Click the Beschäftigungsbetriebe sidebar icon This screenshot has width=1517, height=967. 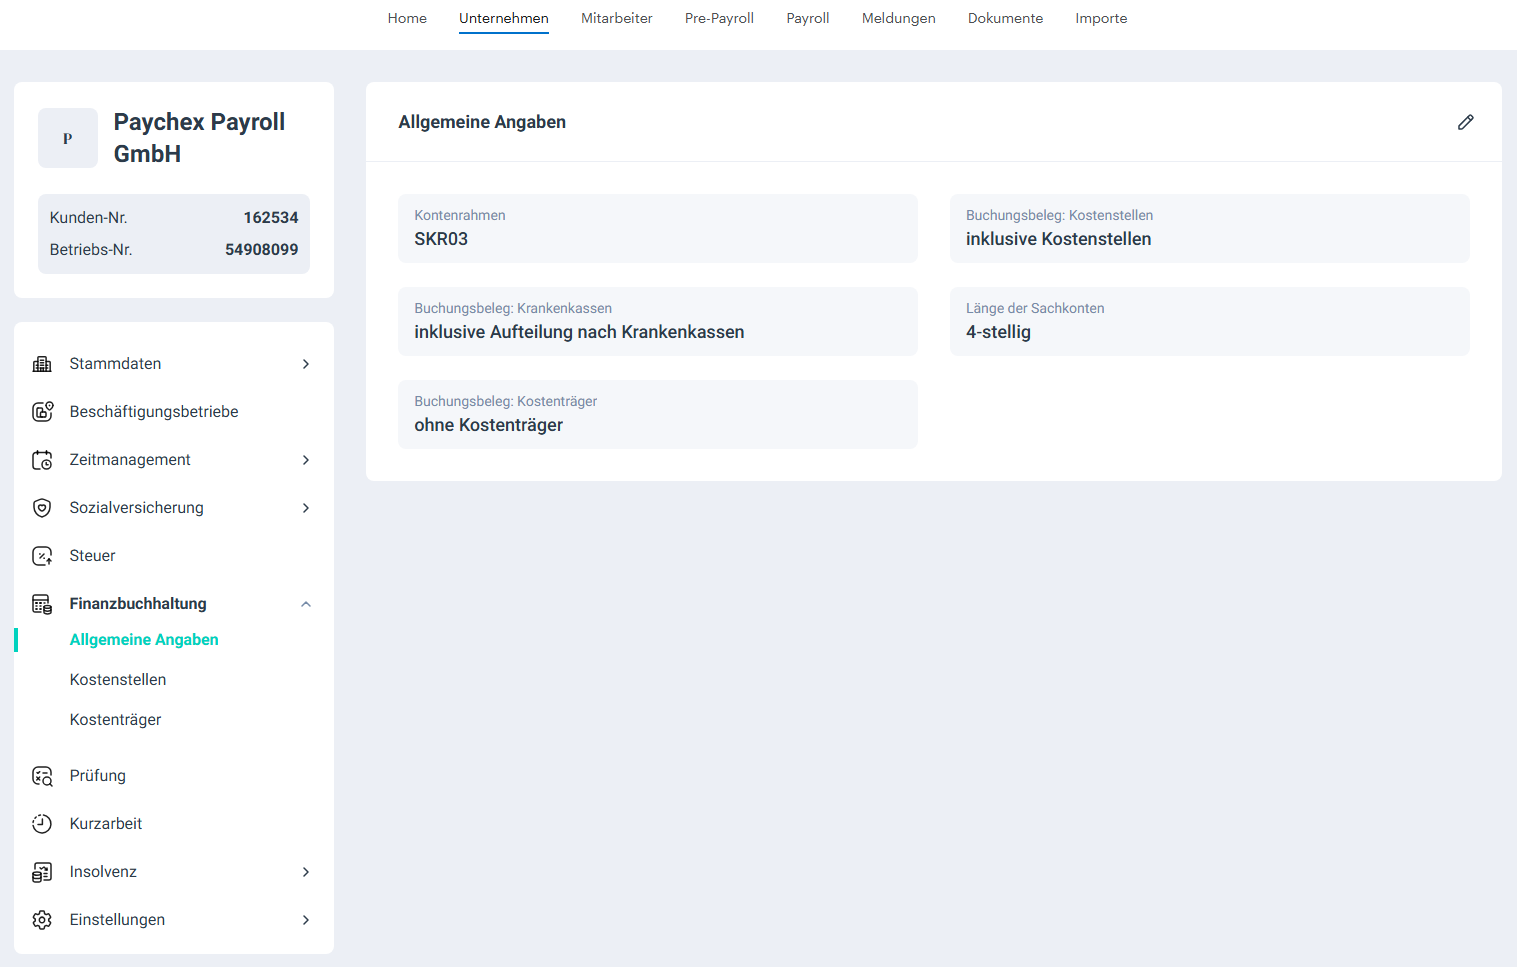tap(42, 412)
